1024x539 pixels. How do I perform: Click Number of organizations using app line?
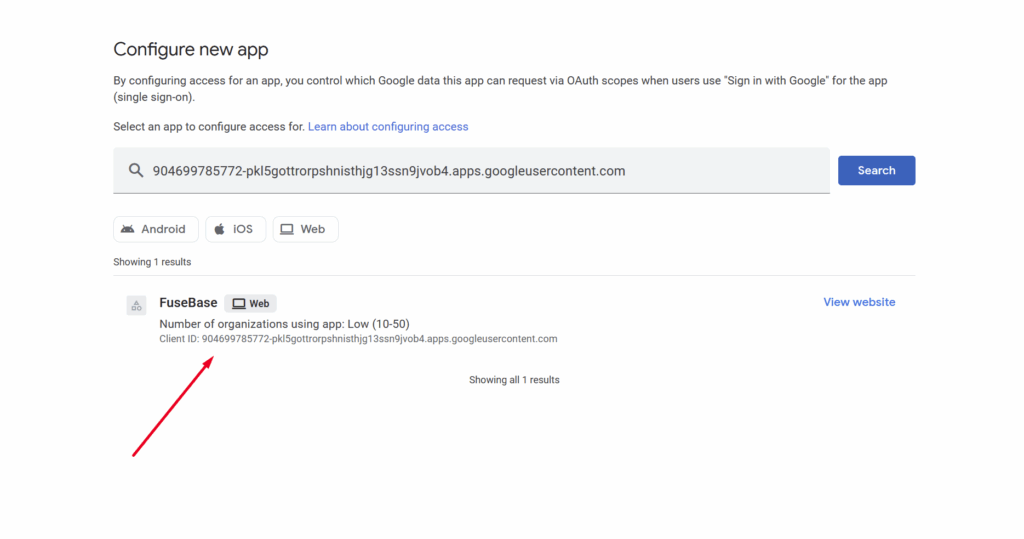(284, 324)
